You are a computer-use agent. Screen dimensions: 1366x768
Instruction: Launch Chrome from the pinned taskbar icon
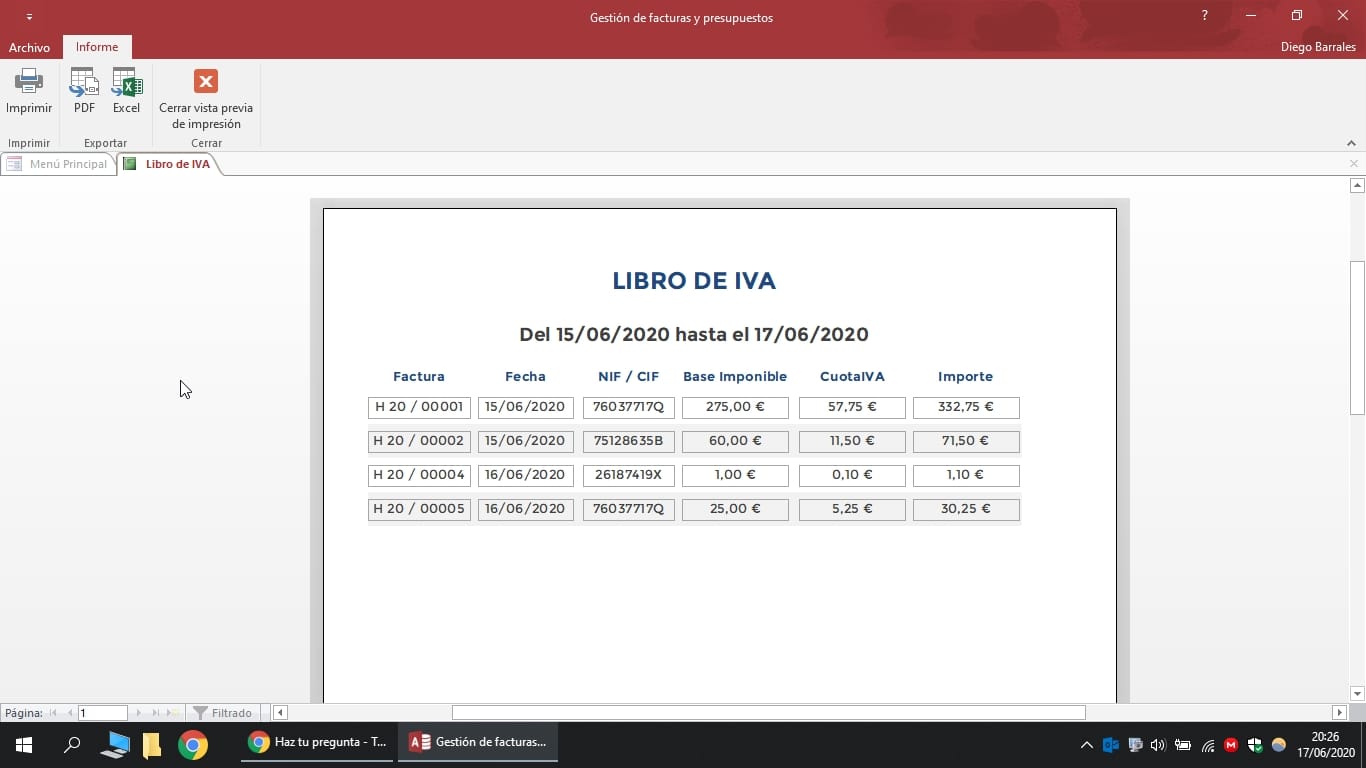193,745
